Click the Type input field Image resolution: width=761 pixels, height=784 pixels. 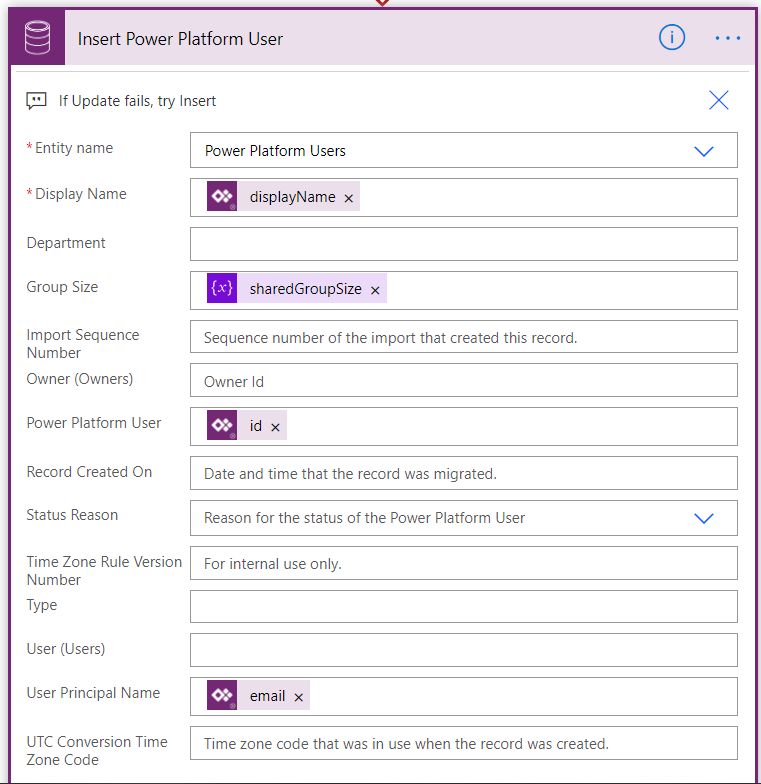point(464,606)
